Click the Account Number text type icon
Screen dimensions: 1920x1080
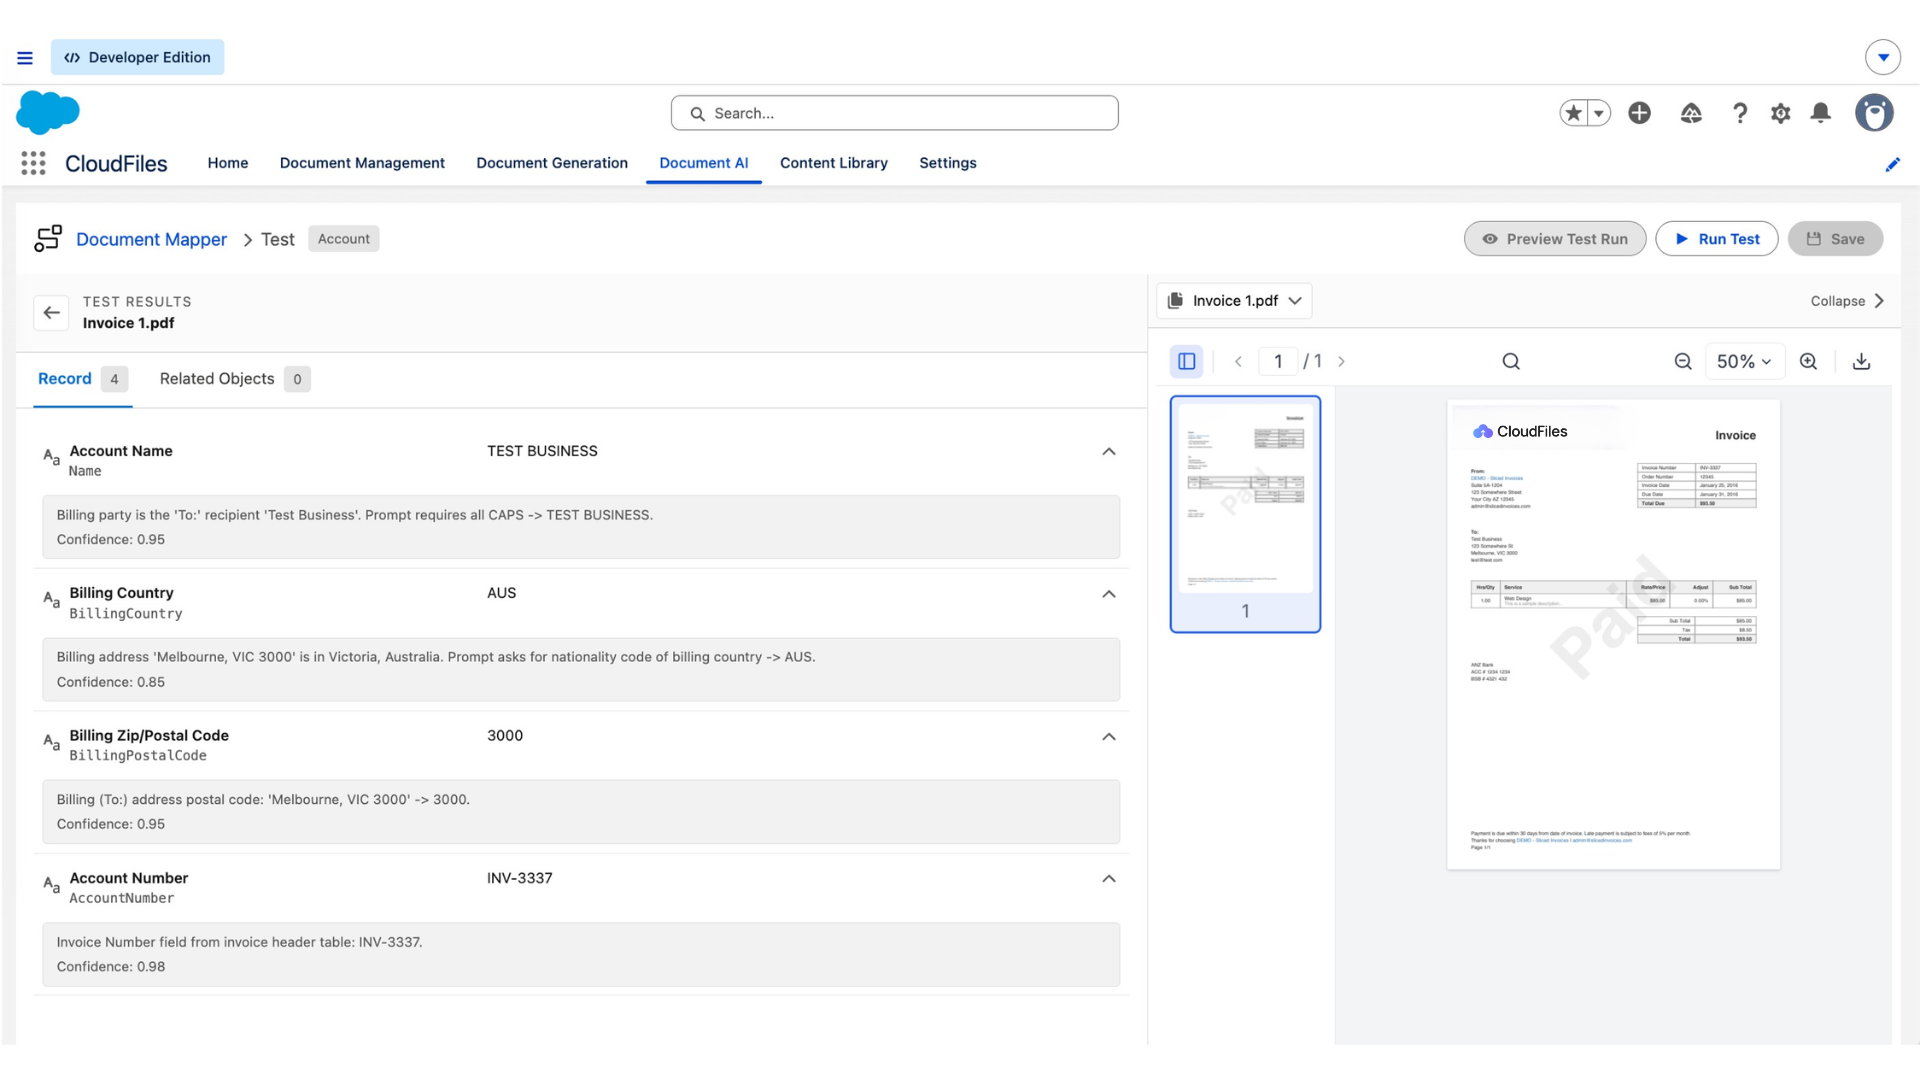pyautogui.click(x=51, y=885)
